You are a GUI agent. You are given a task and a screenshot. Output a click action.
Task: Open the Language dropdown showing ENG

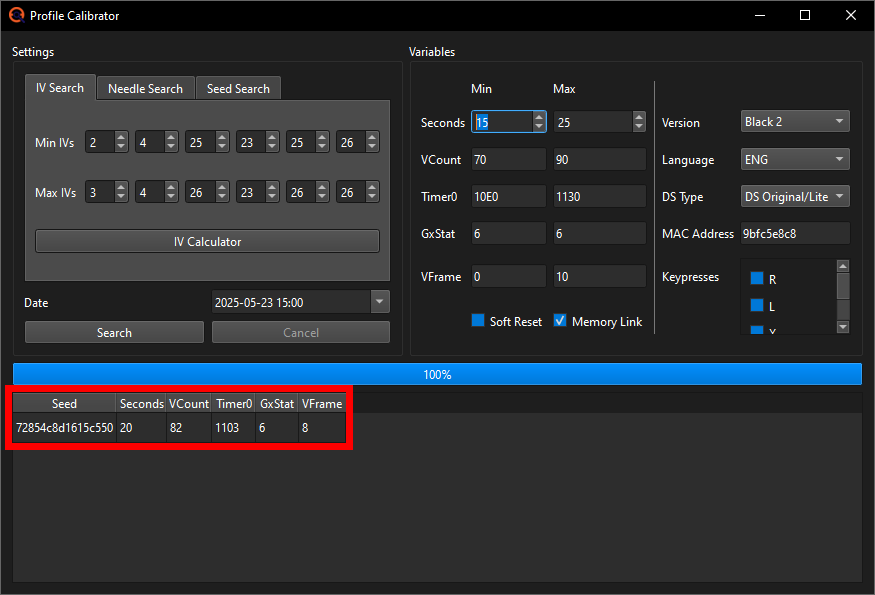pyautogui.click(x=795, y=160)
